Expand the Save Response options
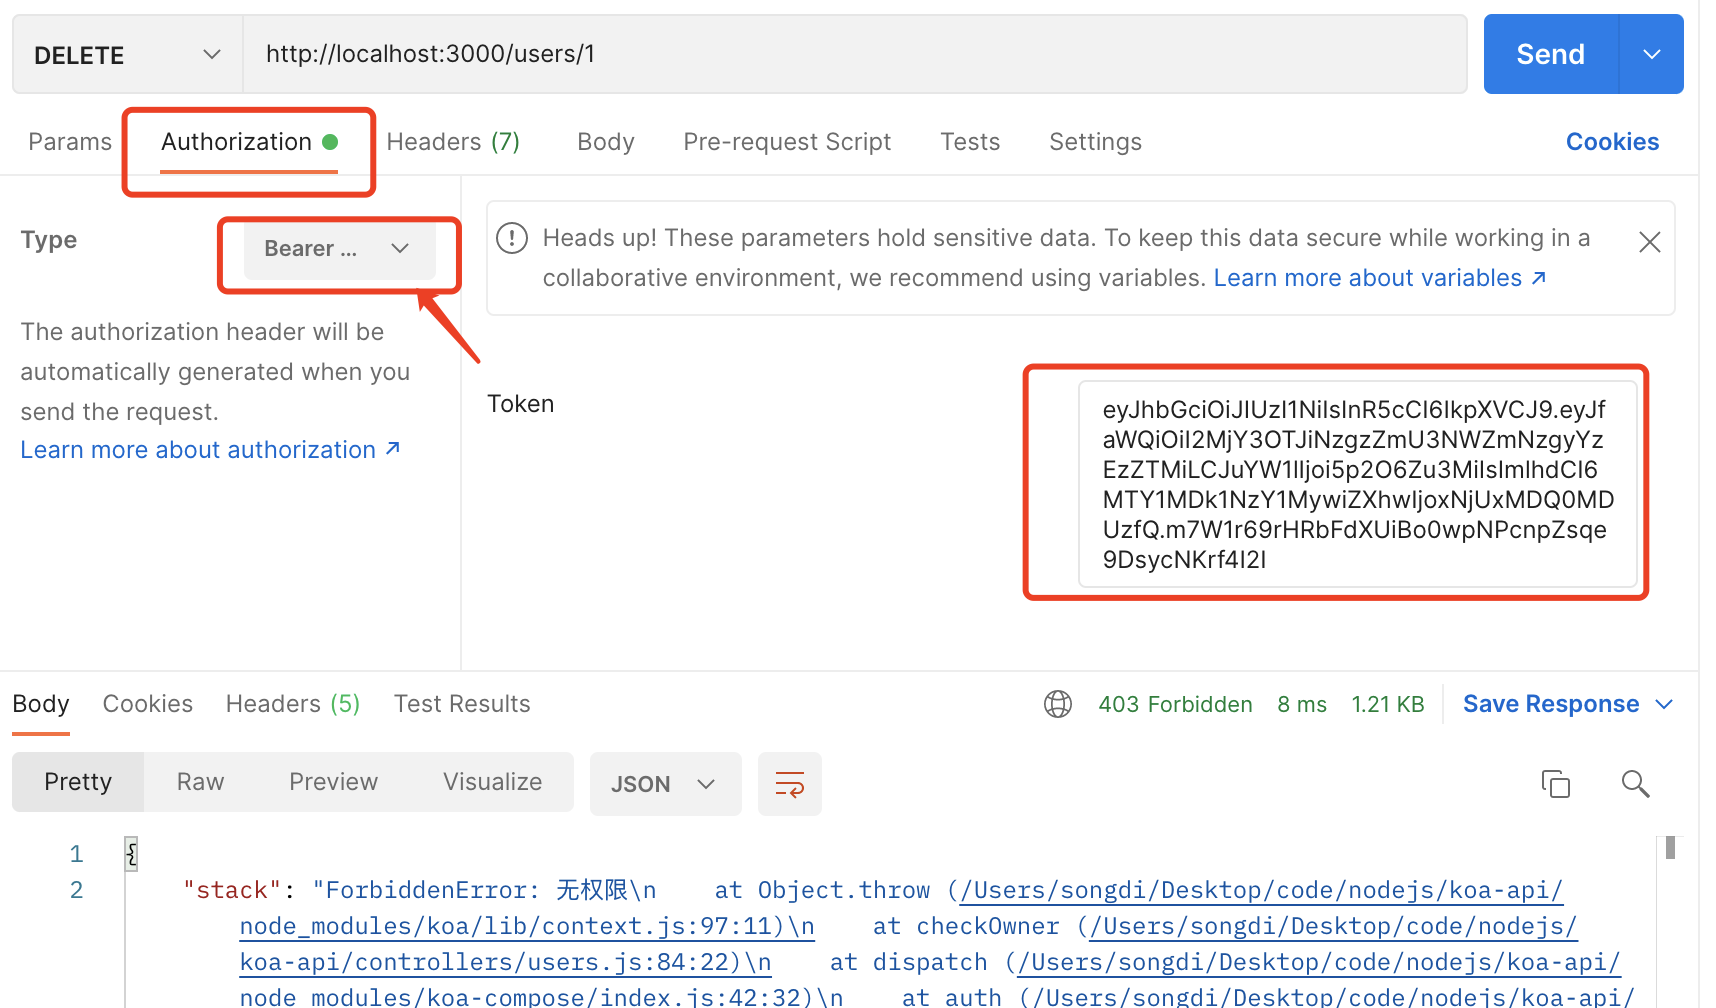Viewport: 1716px width, 1008px height. (1665, 703)
